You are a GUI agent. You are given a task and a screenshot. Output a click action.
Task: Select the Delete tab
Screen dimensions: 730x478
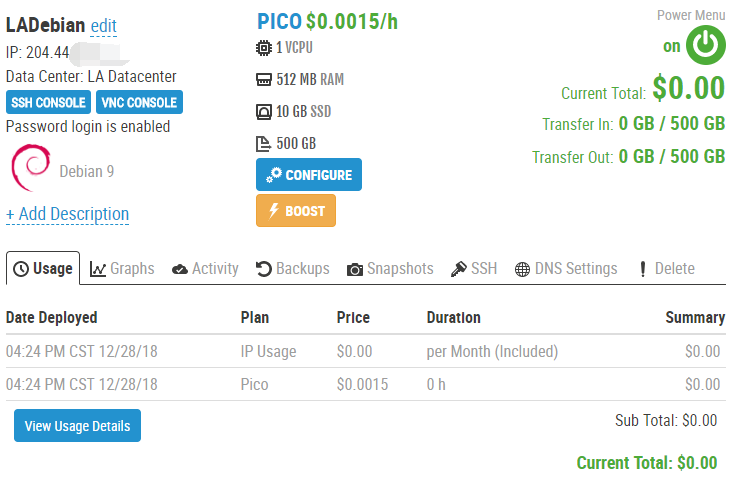tap(666, 268)
